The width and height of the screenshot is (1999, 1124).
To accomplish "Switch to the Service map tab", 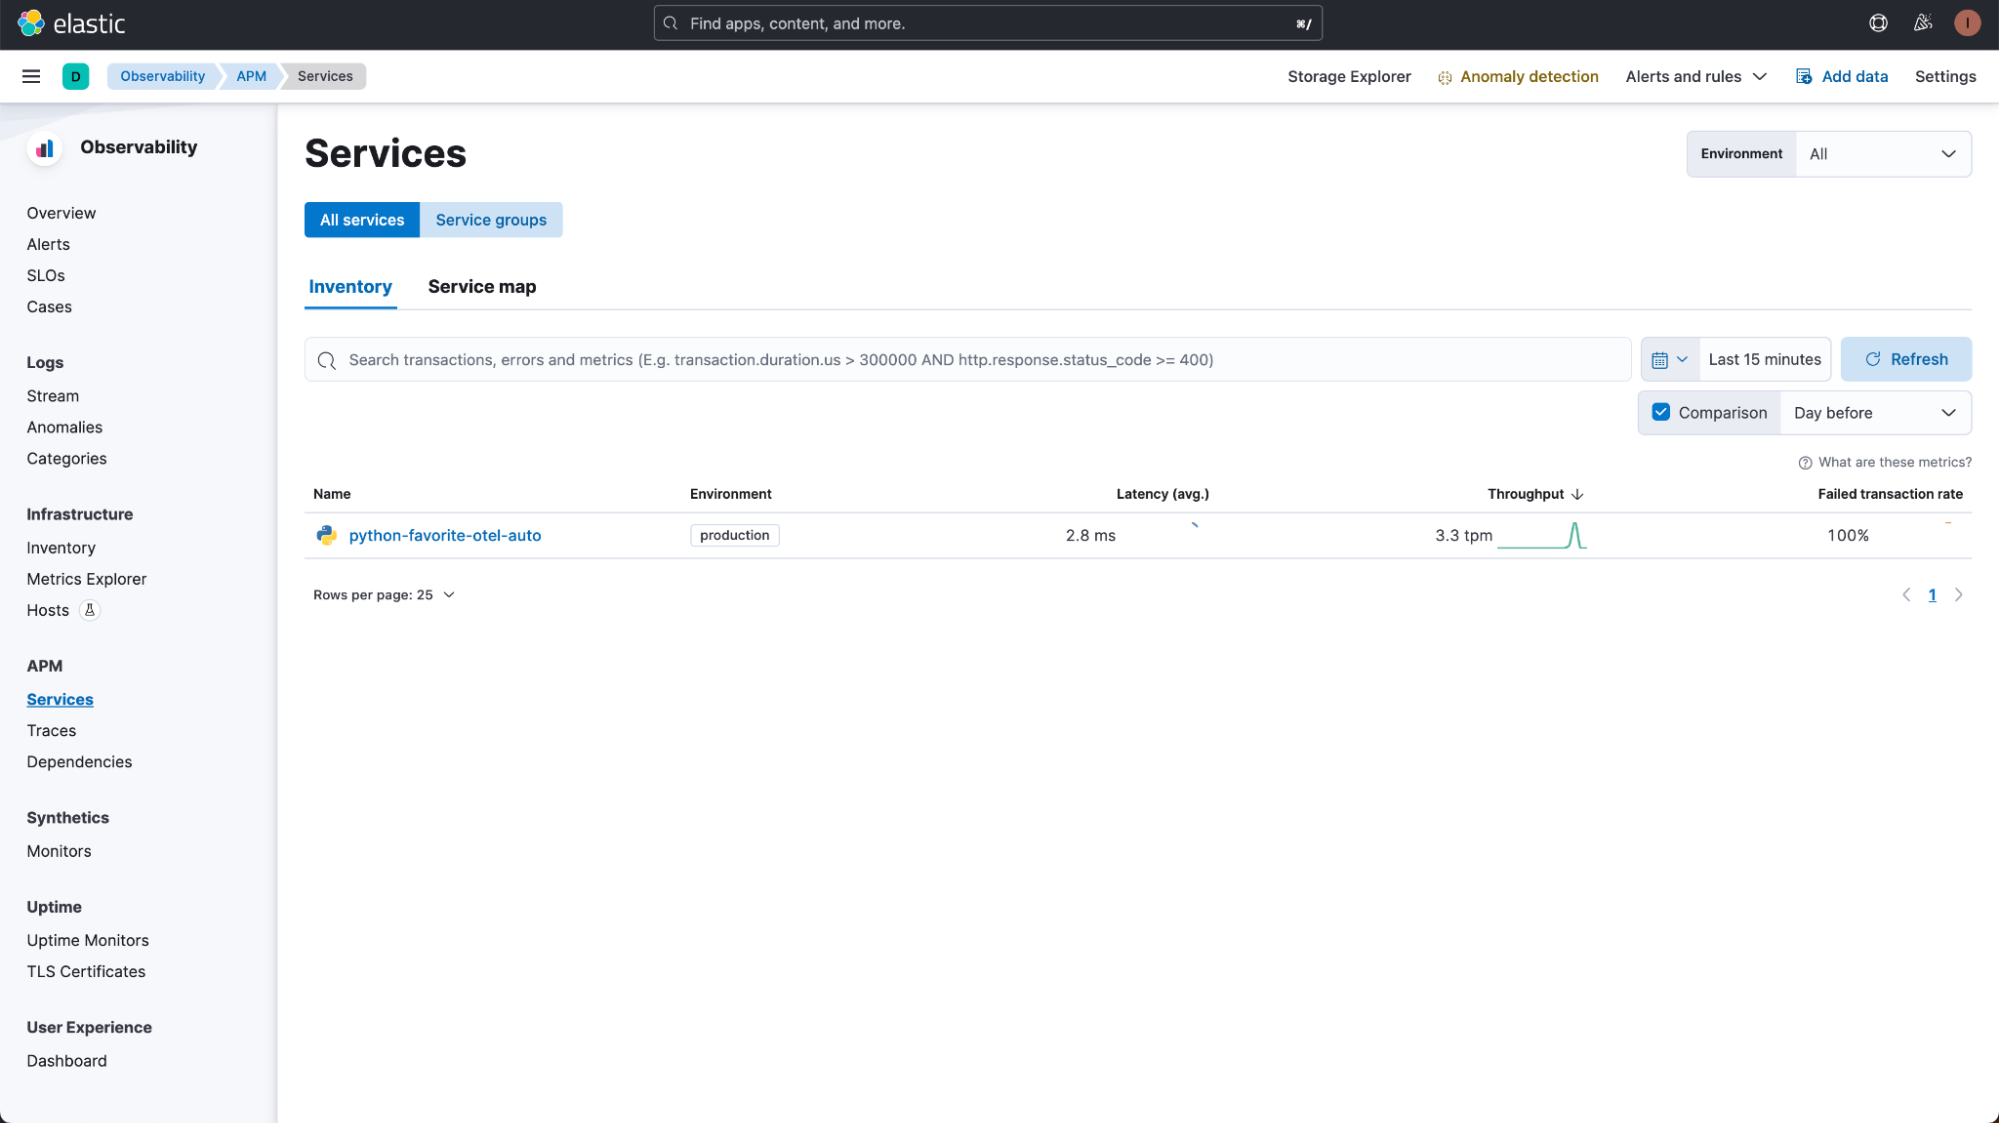I will click(x=481, y=287).
